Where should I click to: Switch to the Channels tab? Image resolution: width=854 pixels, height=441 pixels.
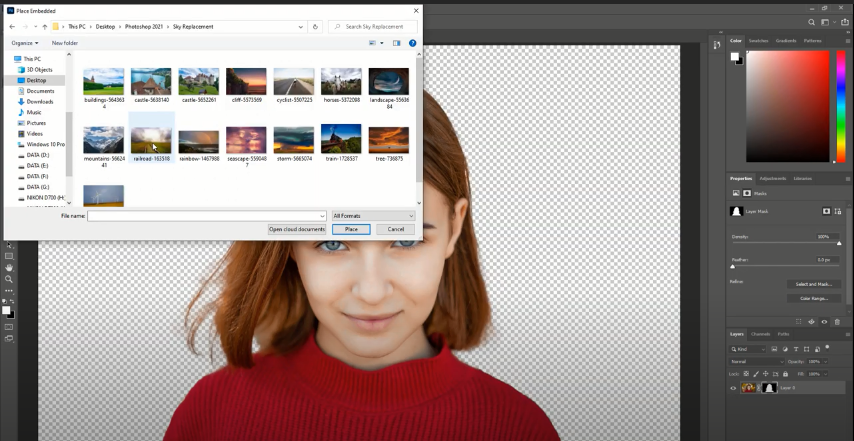tap(760, 334)
